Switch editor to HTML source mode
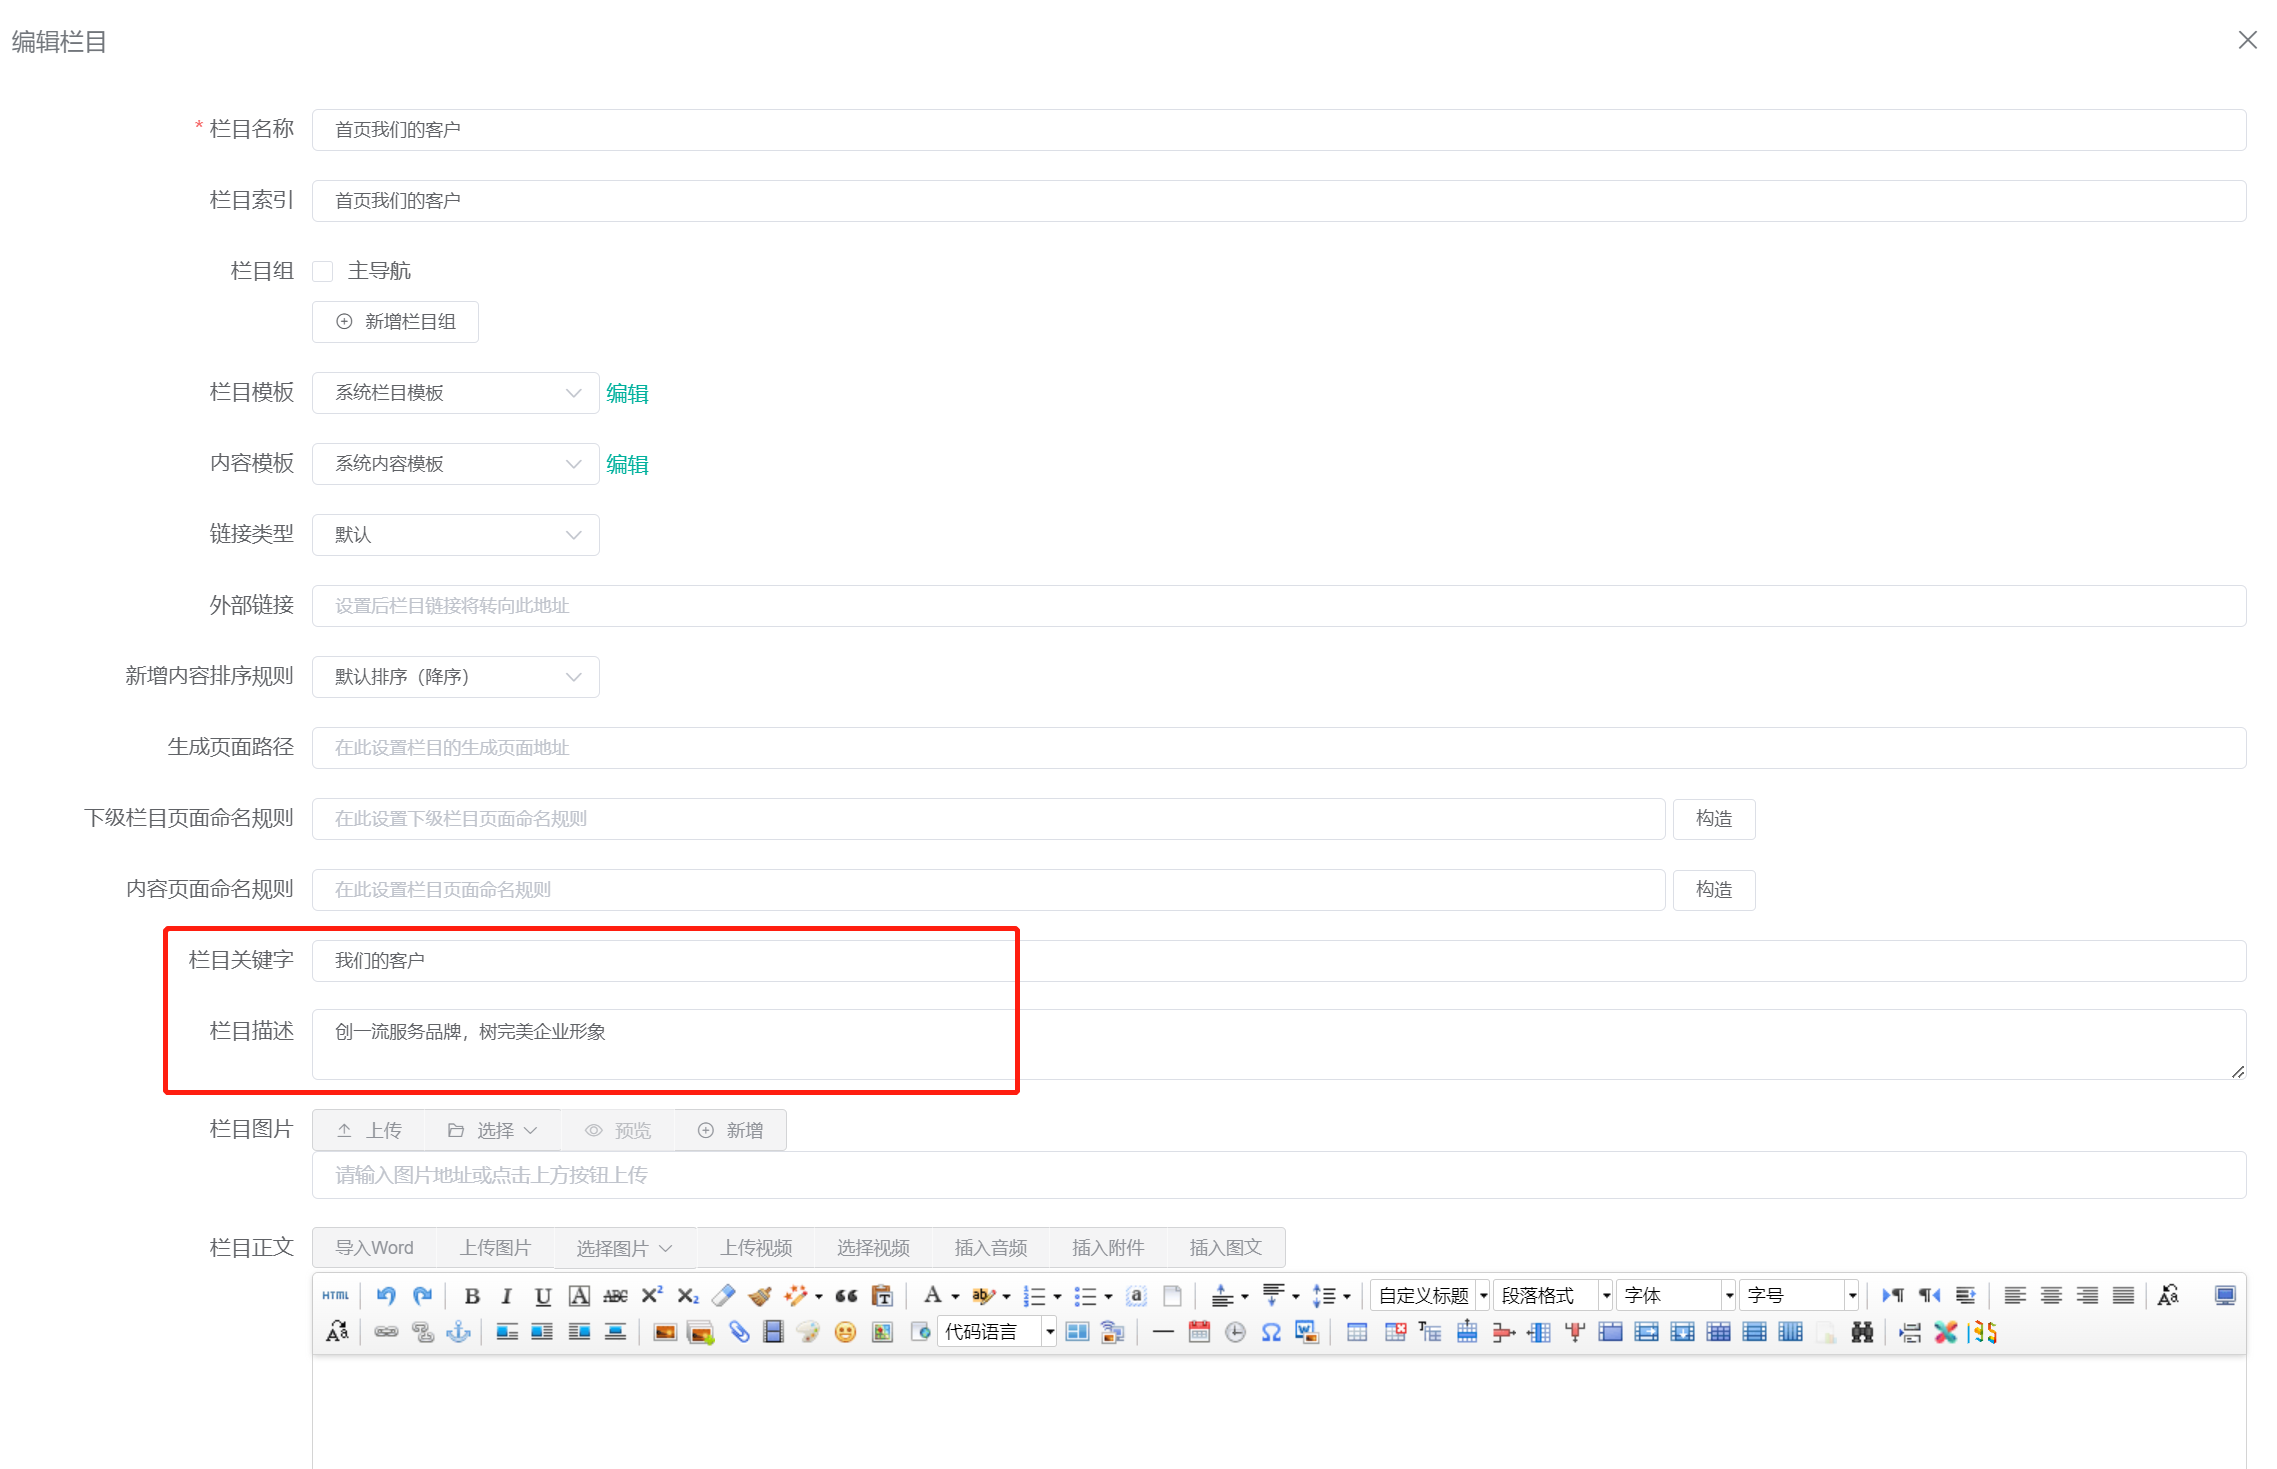Image resolution: width=2277 pixels, height=1469 pixels. coord(336,1296)
